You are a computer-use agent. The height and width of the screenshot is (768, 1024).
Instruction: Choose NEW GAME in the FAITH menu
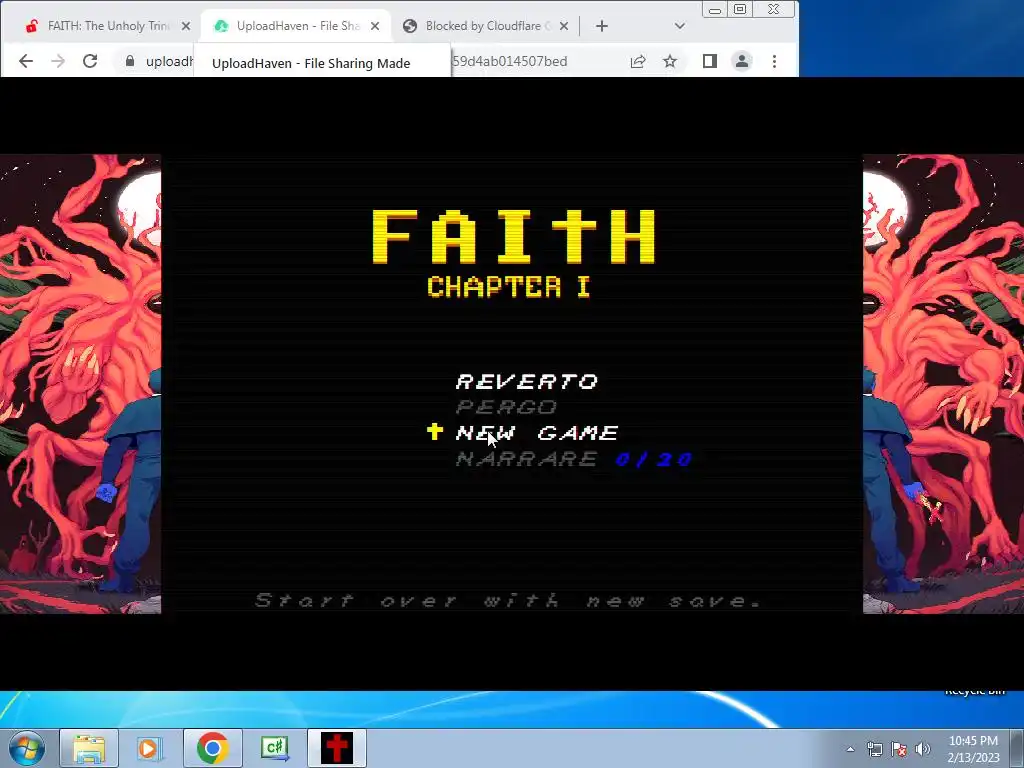537,433
